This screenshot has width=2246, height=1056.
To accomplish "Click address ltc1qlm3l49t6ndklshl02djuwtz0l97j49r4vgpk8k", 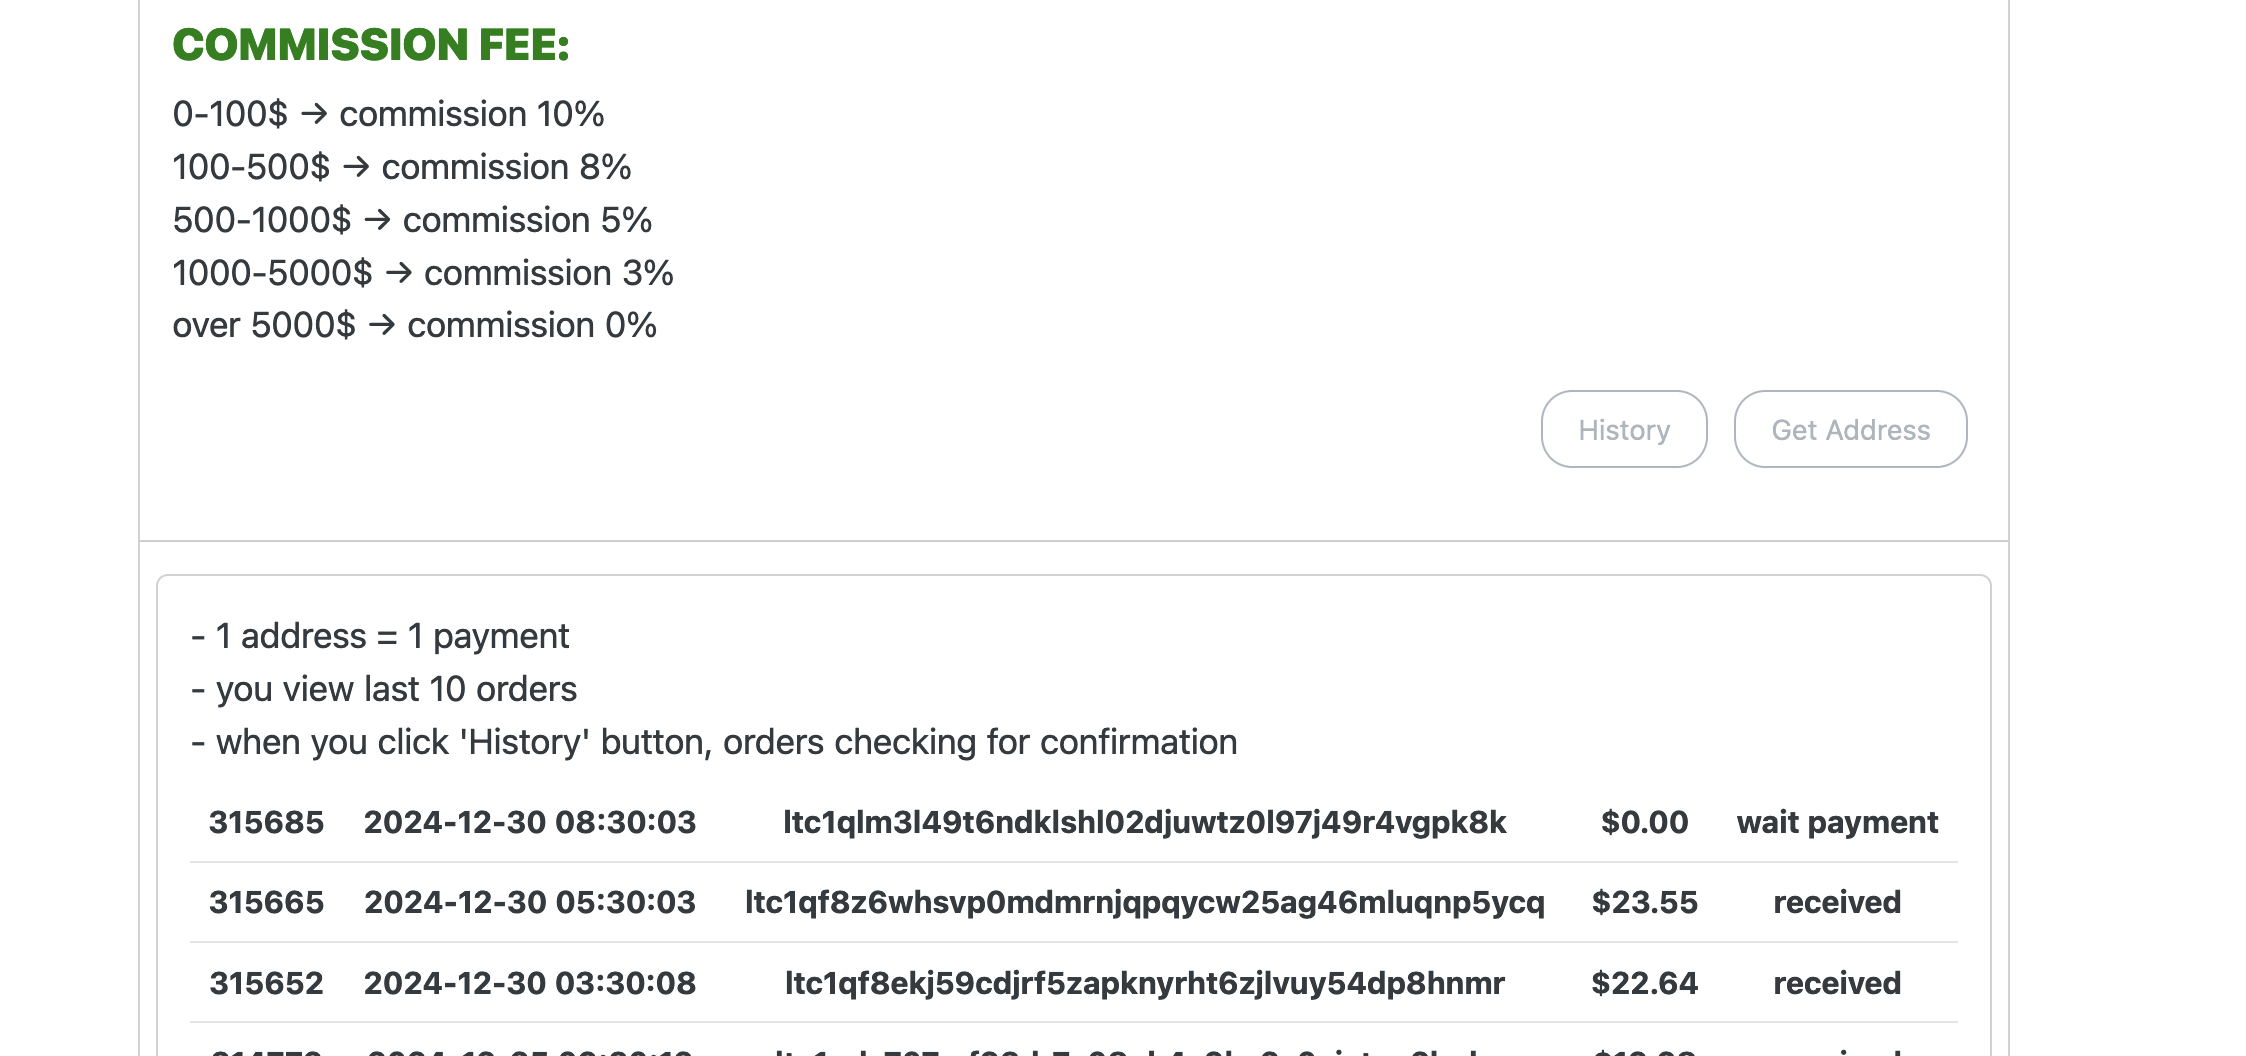I will 1144,822.
